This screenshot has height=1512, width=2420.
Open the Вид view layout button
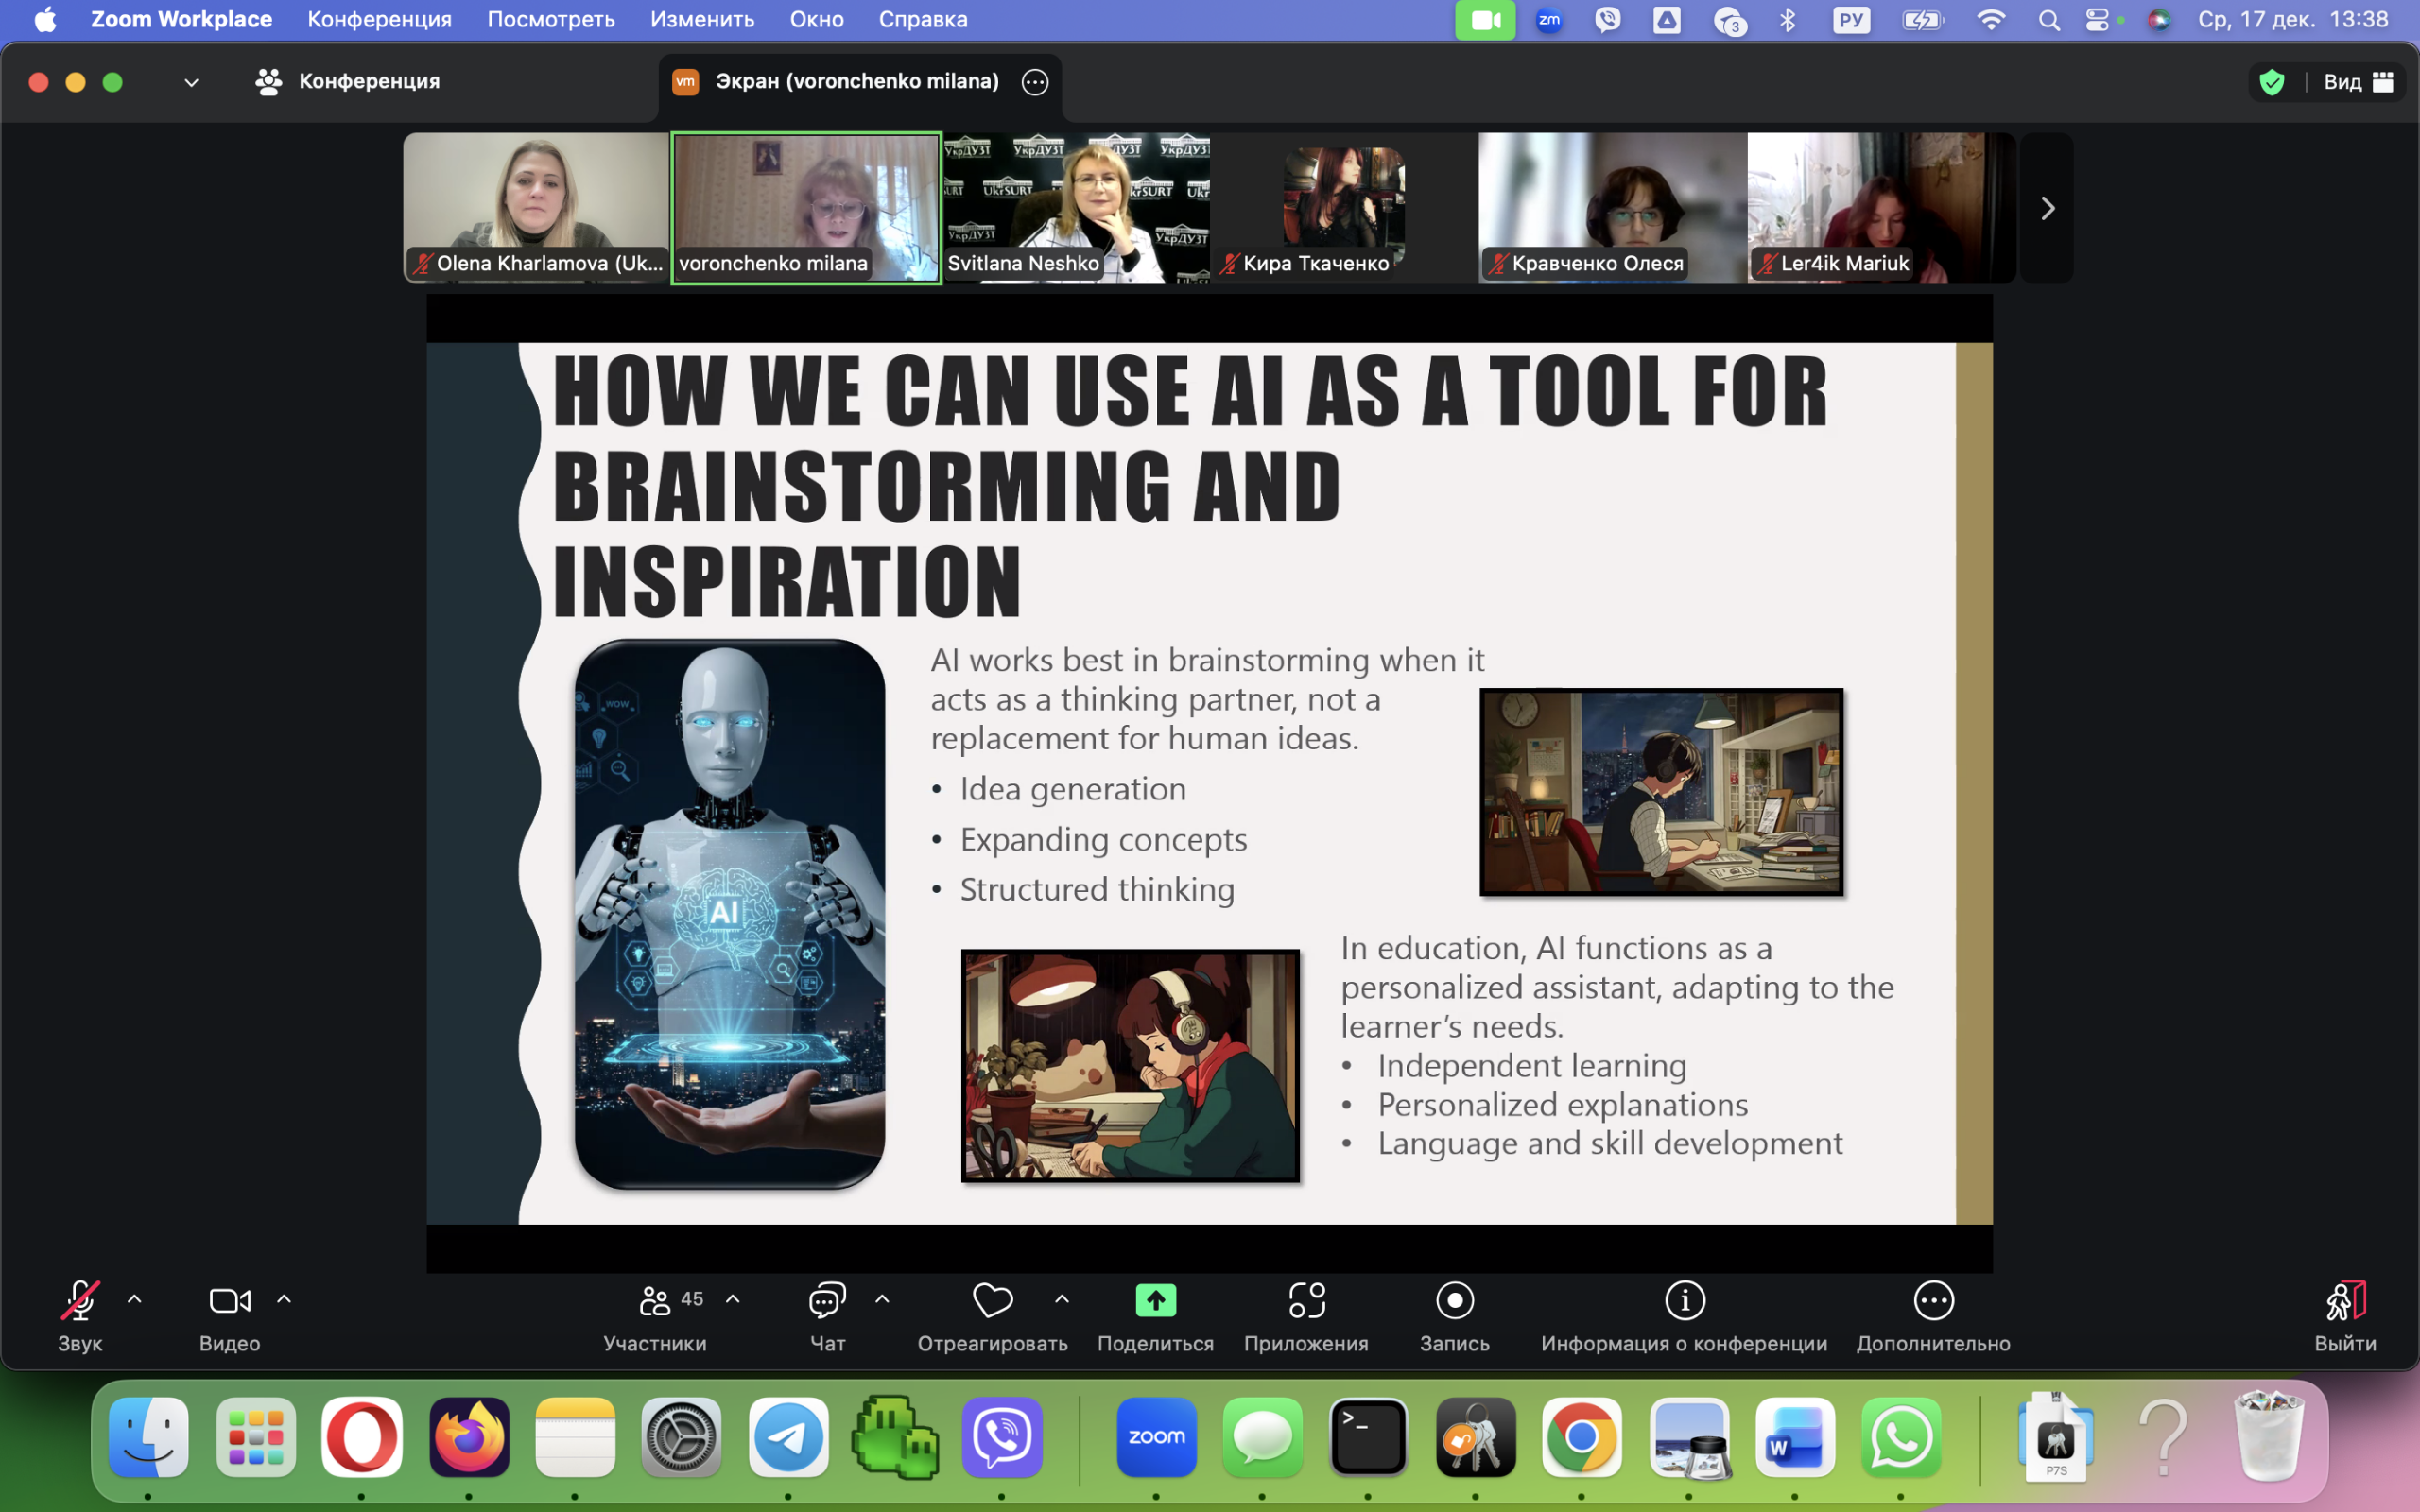2358,82
